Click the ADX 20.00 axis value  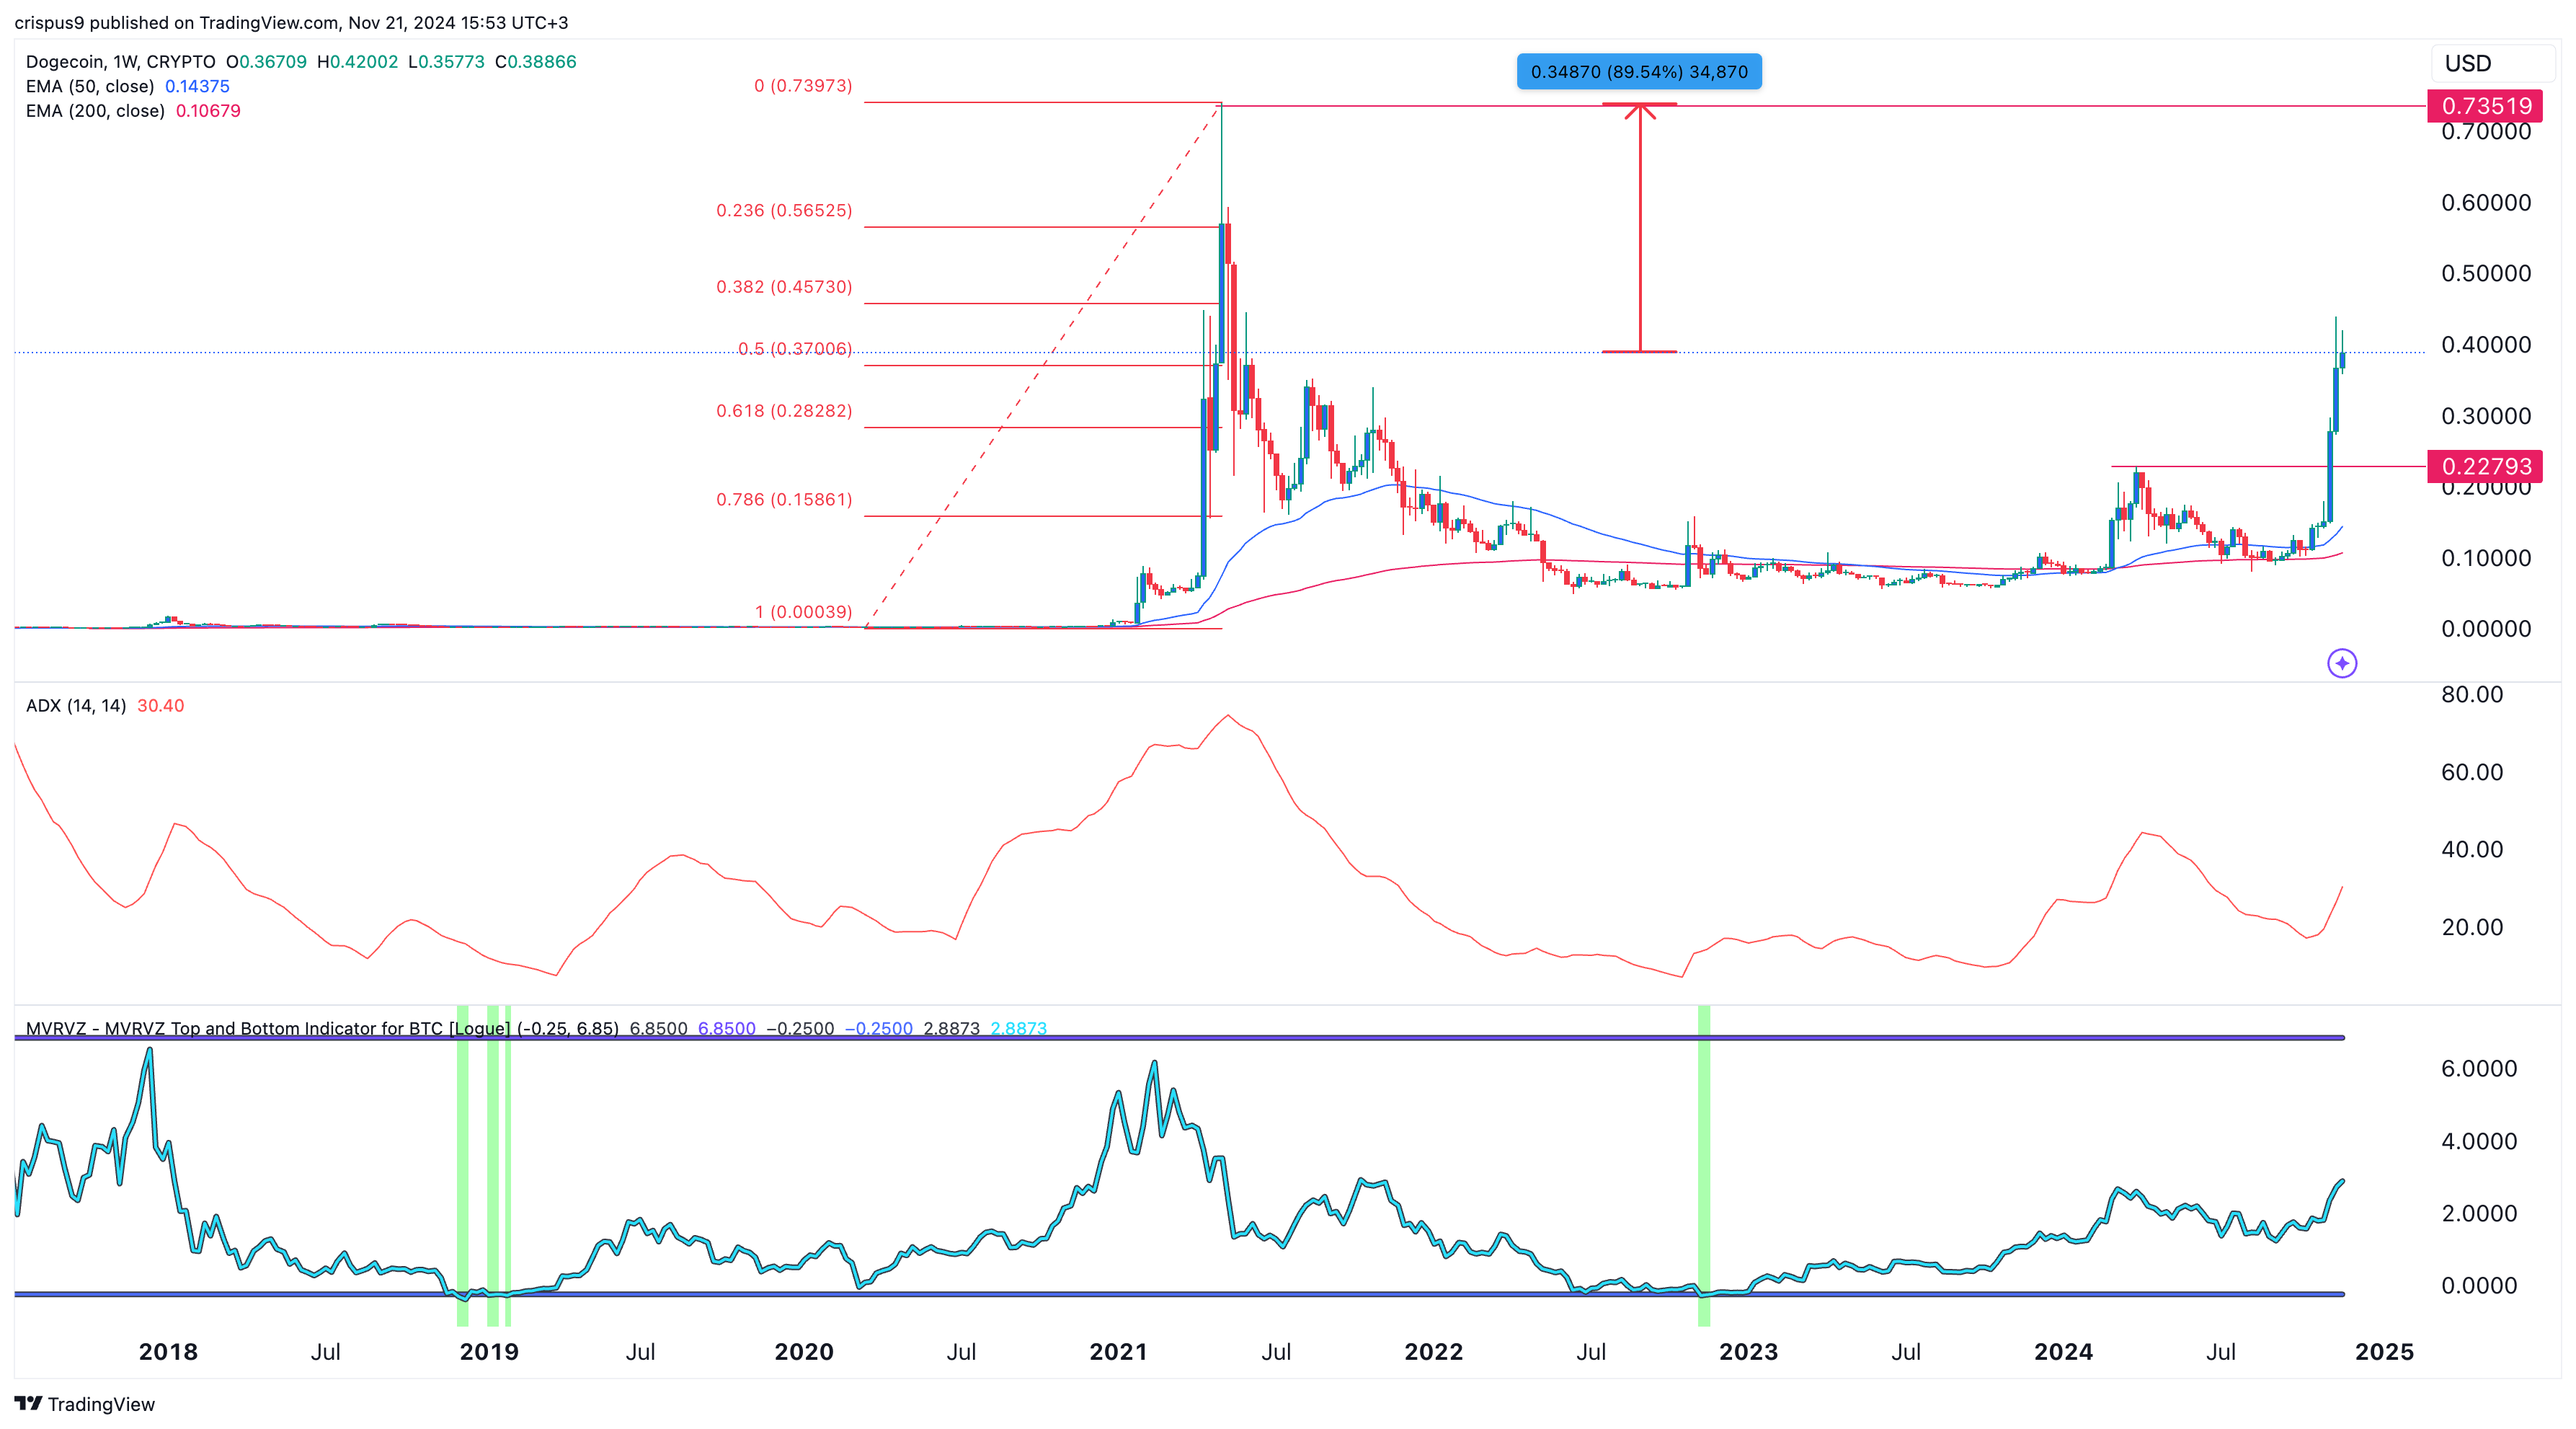tap(2472, 927)
